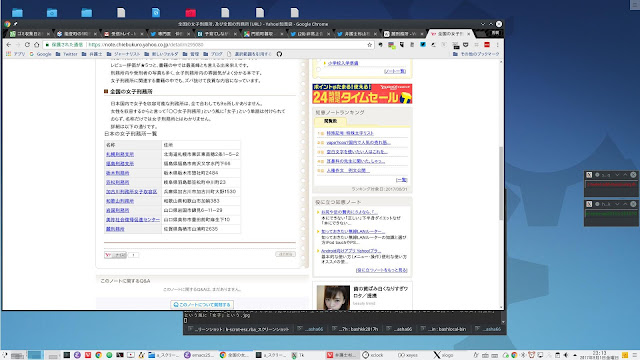Image resolution: width=640 pixels, height=360 pixels.
Task: Open the 小学校入学準備 link
Action: (343, 63)
